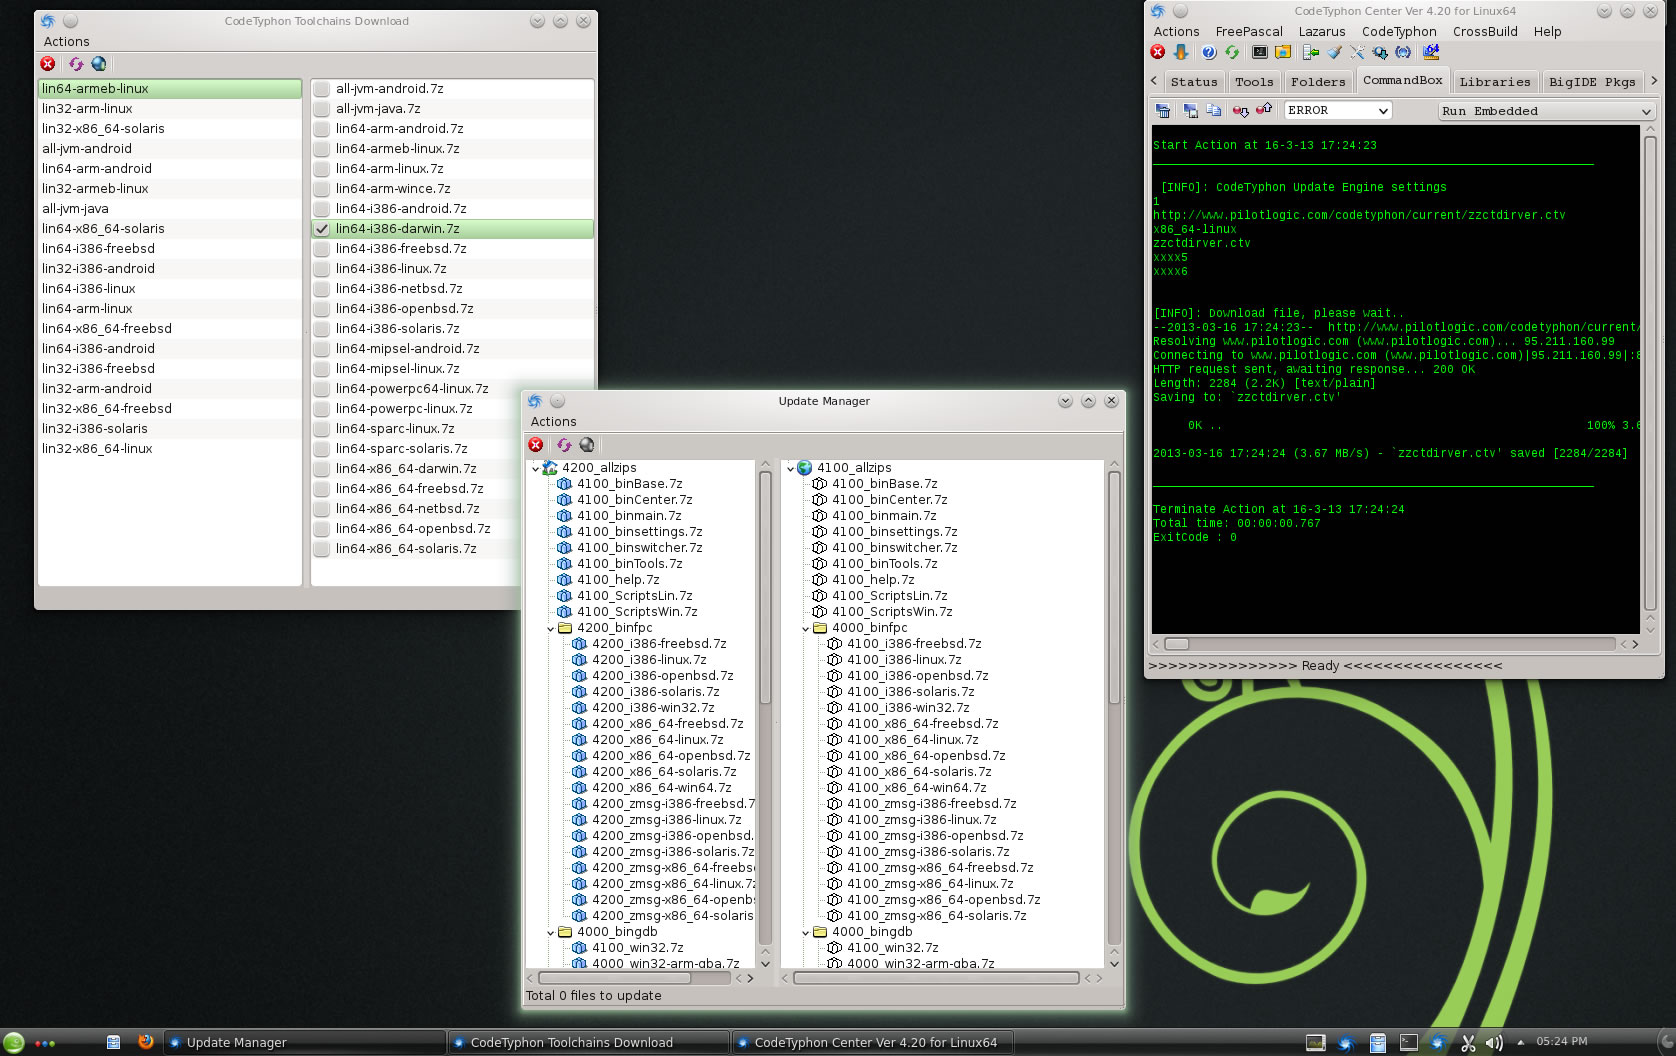Open the Run Embedded dropdown
Image resolution: width=1676 pixels, height=1056 pixels.
pyautogui.click(x=1546, y=111)
